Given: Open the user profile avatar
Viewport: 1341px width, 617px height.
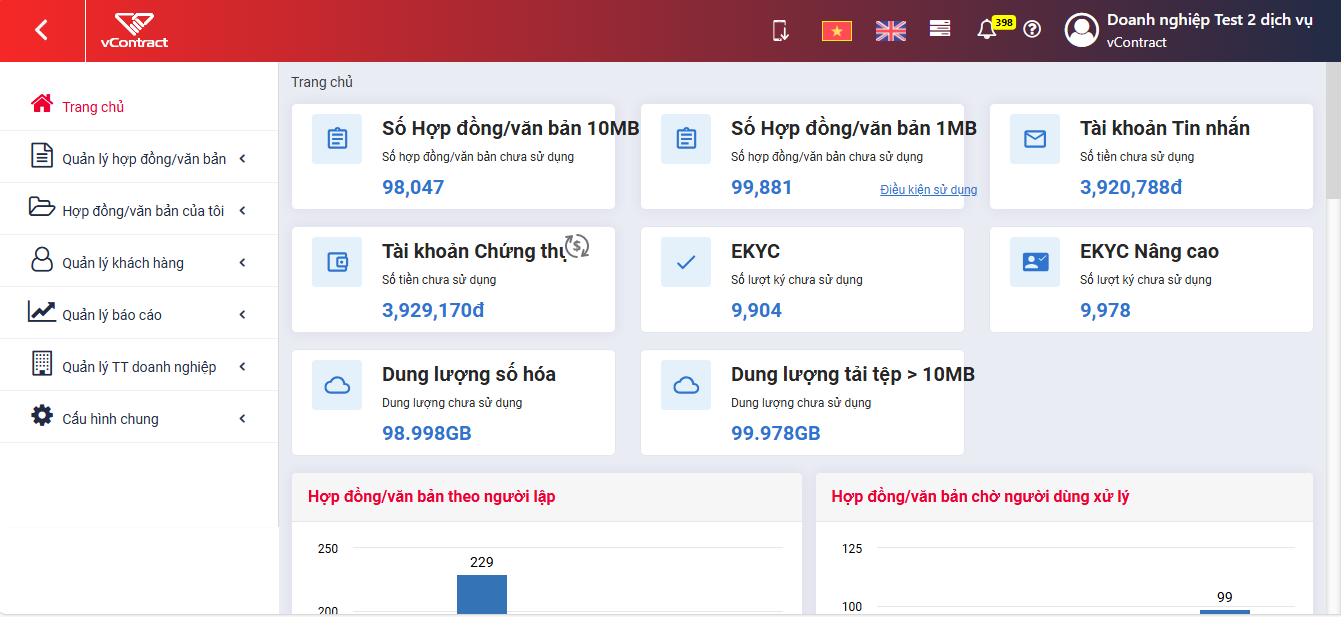Looking at the screenshot, I should pyautogui.click(x=1082, y=30).
